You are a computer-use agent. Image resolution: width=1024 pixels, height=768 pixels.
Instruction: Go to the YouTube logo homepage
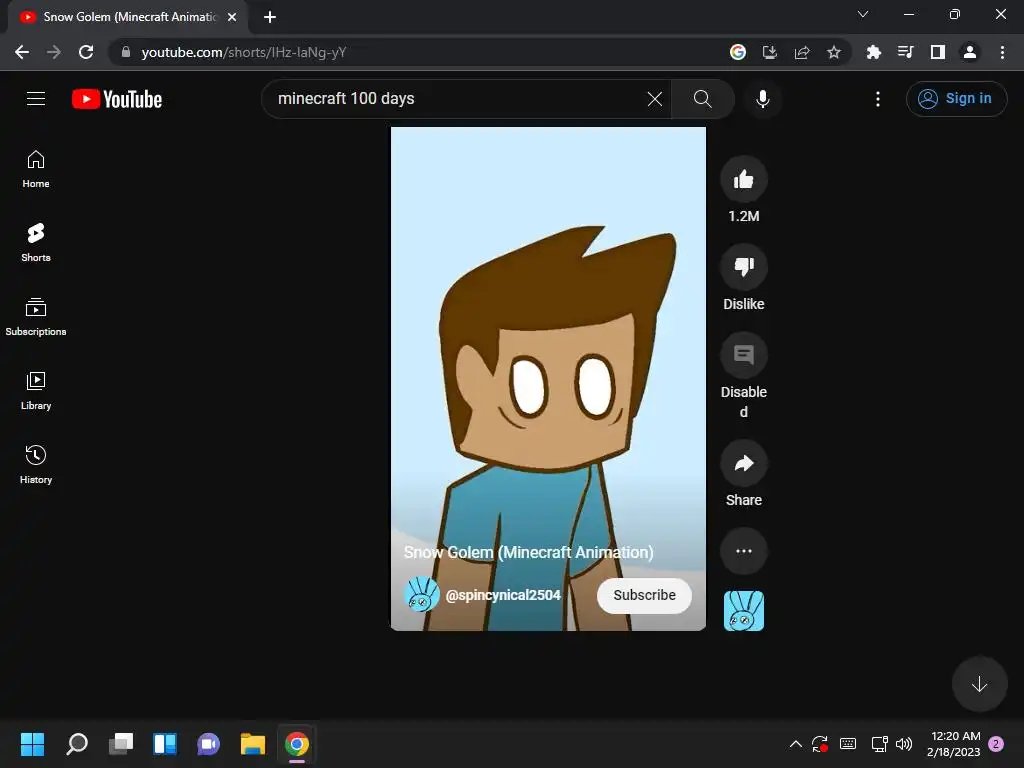[117, 99]
